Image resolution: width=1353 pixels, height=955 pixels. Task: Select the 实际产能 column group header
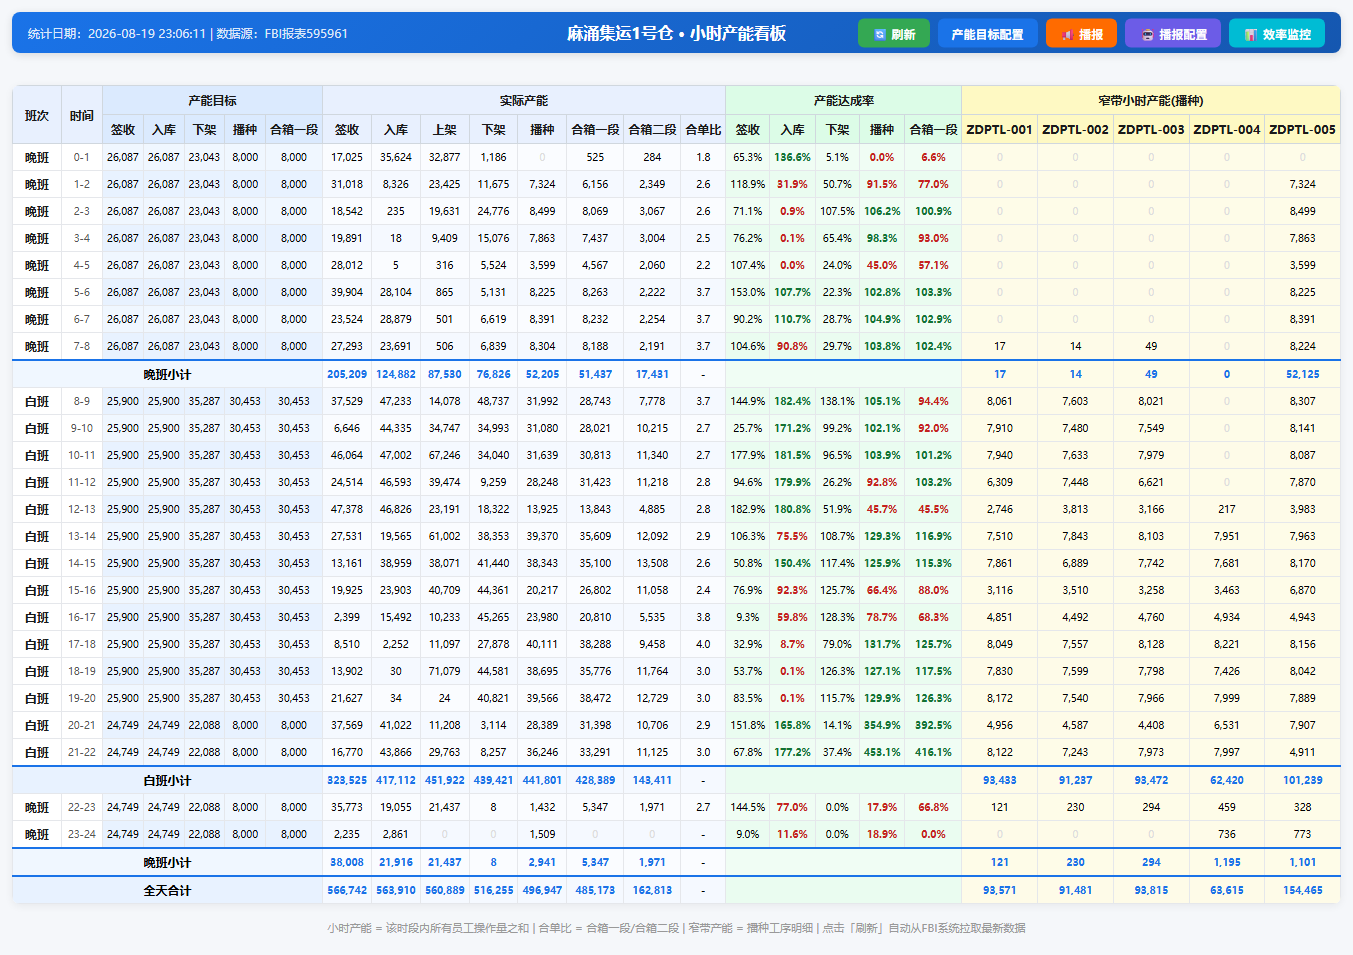524,100
